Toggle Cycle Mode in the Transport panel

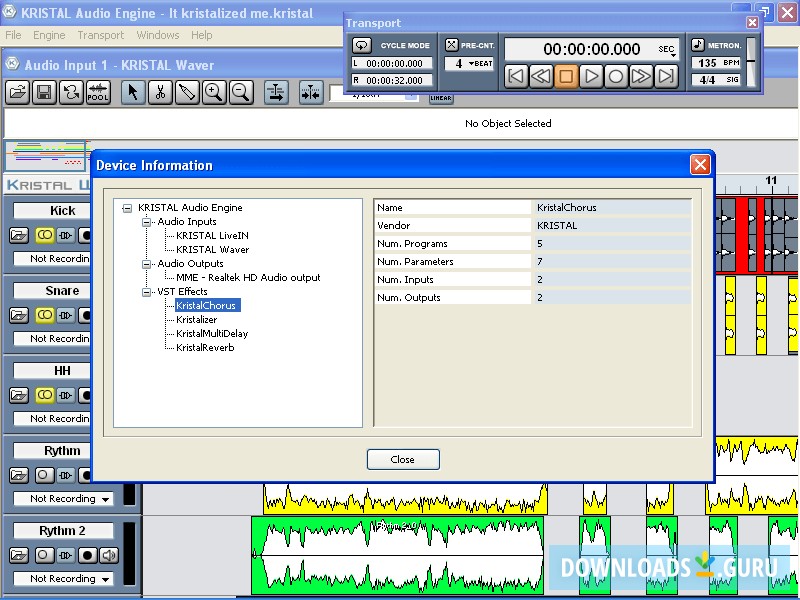(362, 45)
